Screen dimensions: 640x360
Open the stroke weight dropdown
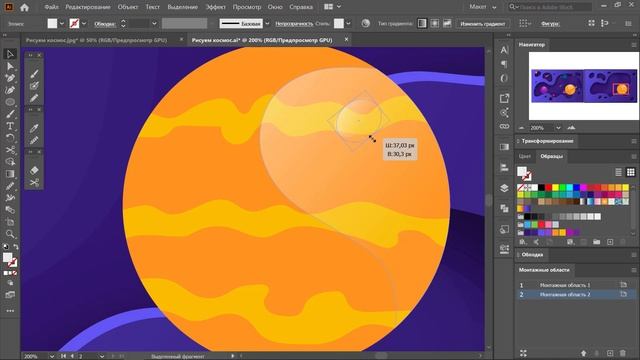click(154, 24)
